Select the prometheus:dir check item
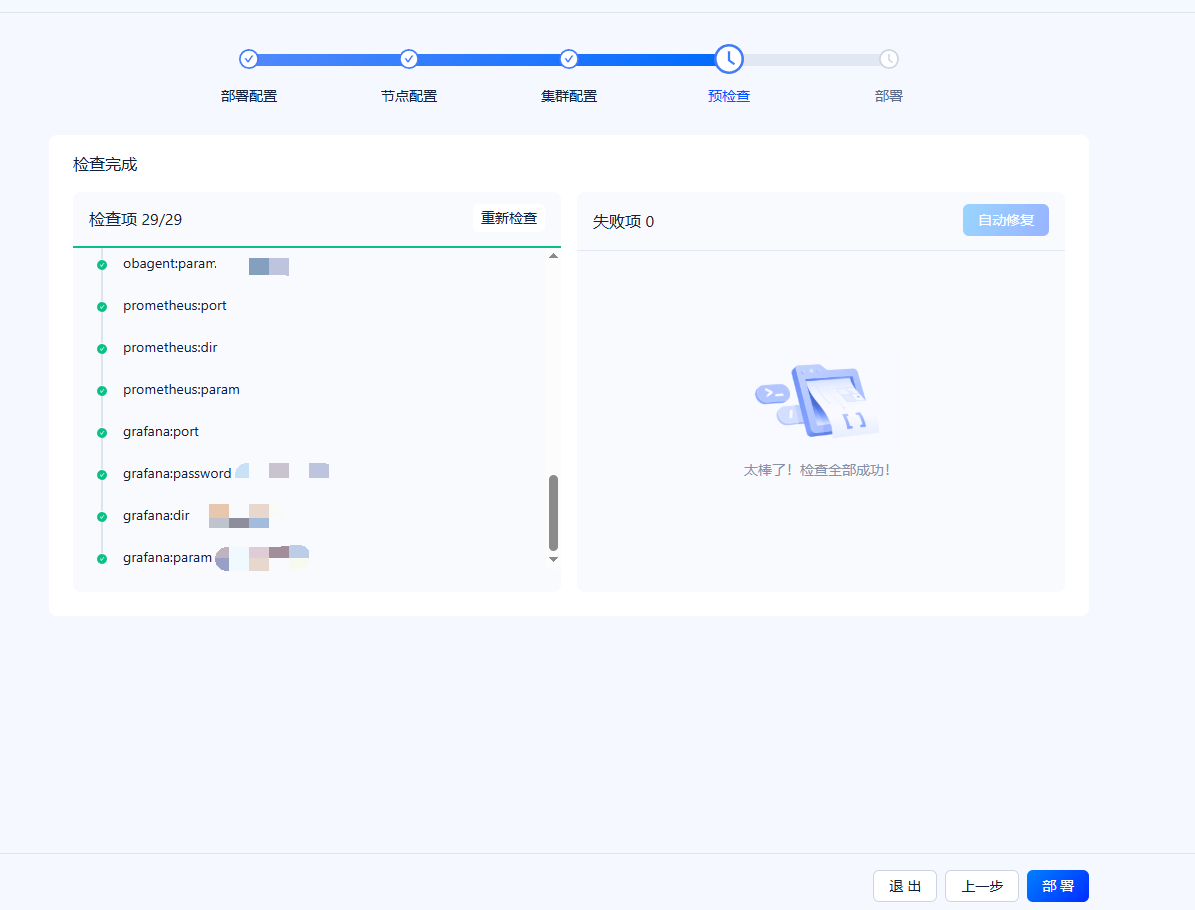 pos(170,348)
